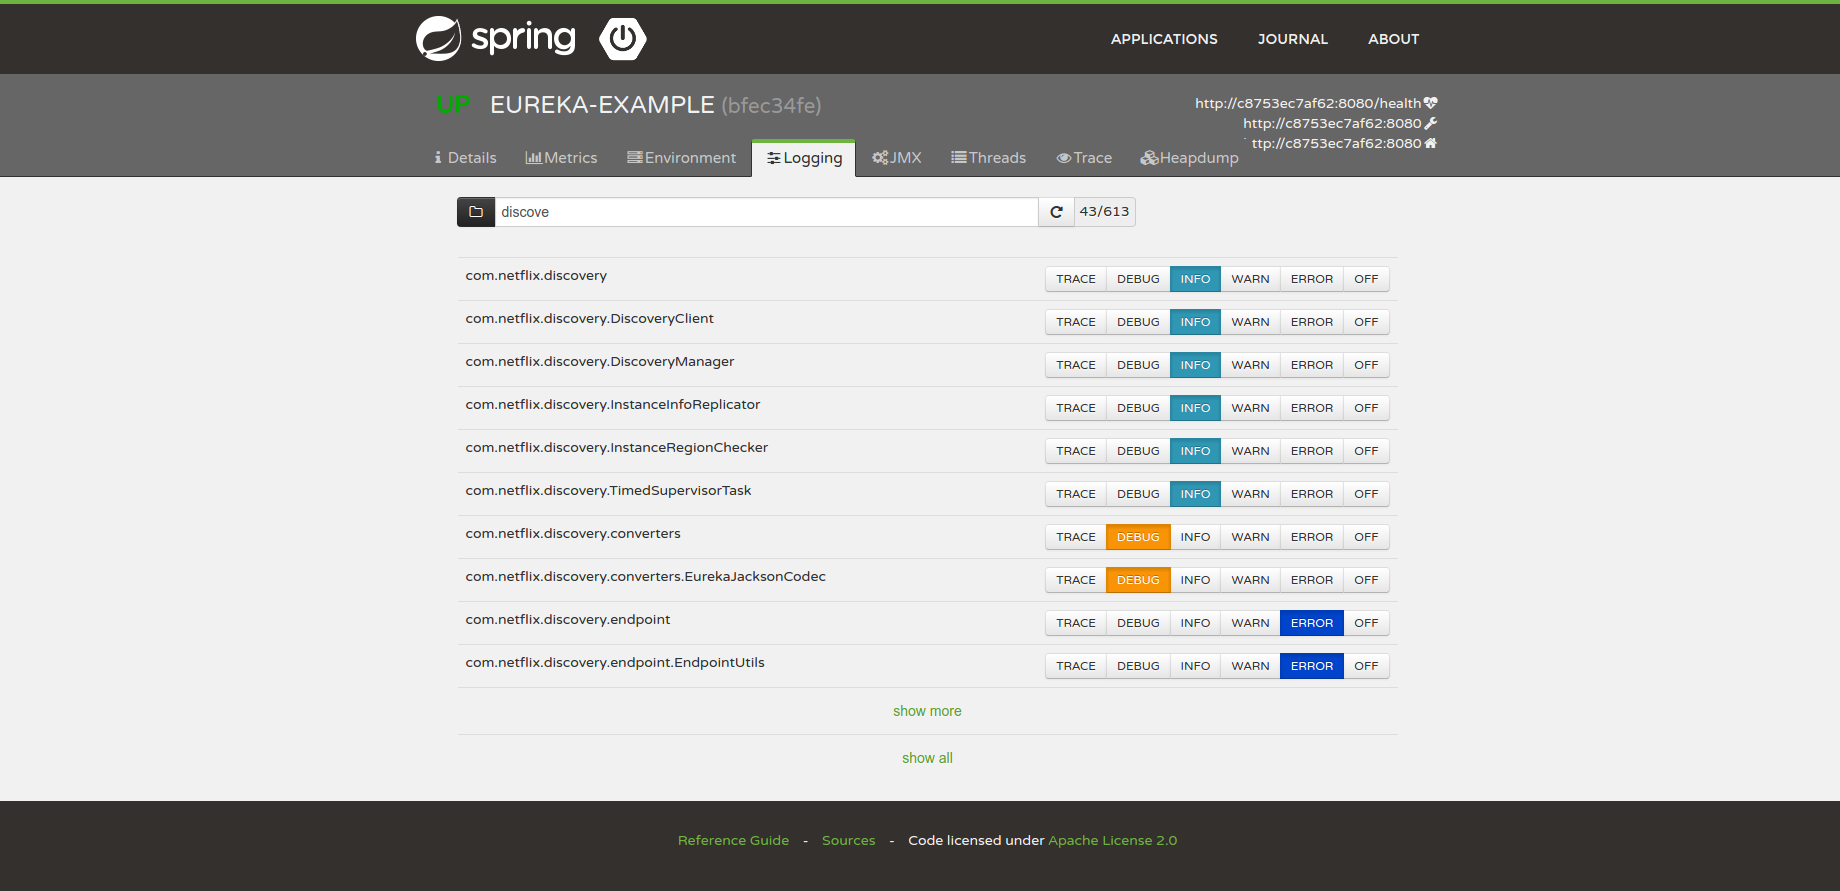The height and width of the screenshot is (891, 1840).
Task: Turn OFF the EndpointUtils logger
Action: (1365, 666)
